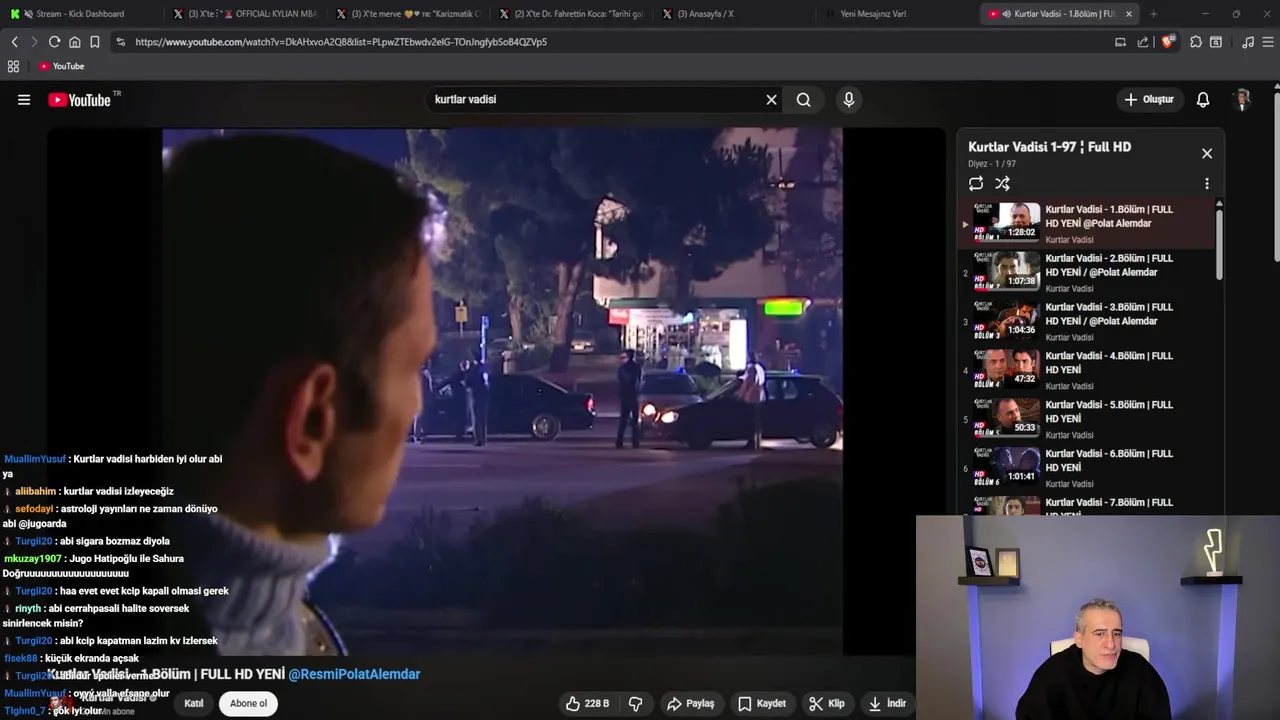Open playlist title Kurtlar Vadisi 1-97
Image resolution: width=1280 pixels, height=720 pixels.
point(1049,147)
